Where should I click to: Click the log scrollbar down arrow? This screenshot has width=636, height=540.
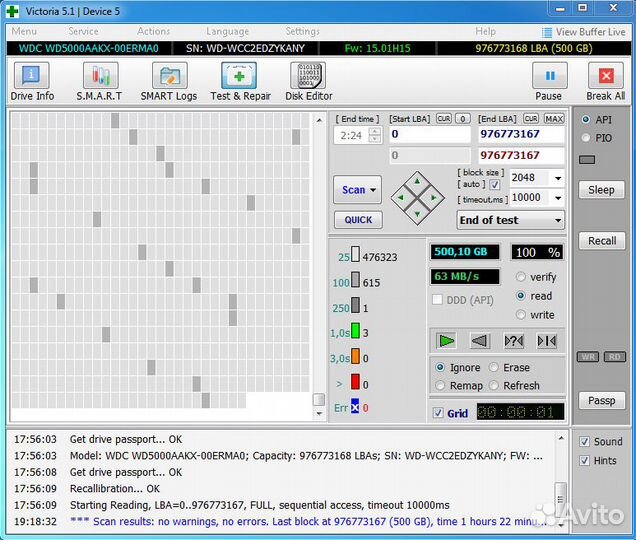[x=561, y=525]
